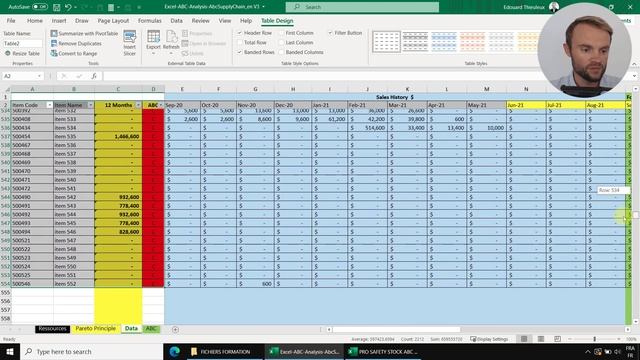Open the File menu

coord(11,20)
